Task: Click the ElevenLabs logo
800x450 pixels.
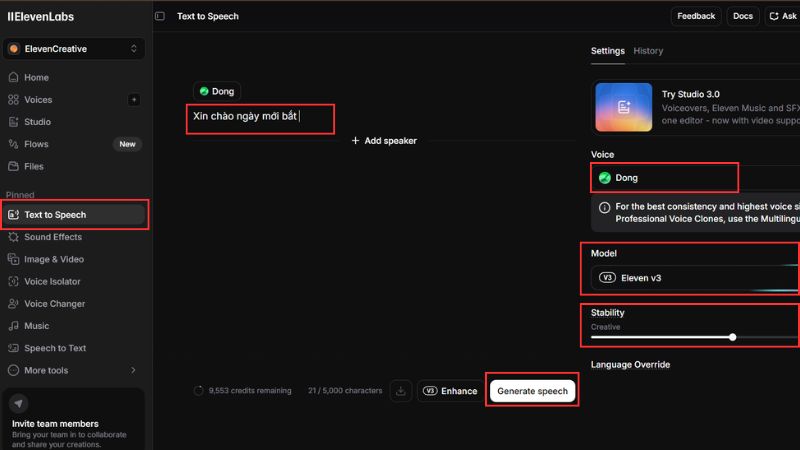Action: point(41,16)
